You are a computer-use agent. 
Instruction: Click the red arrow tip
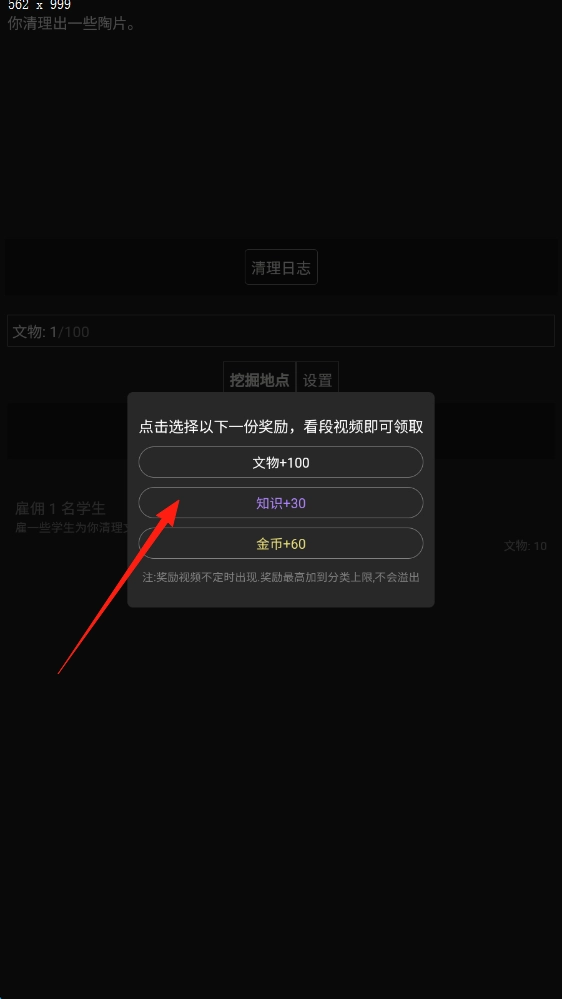[x=177, y=500]
